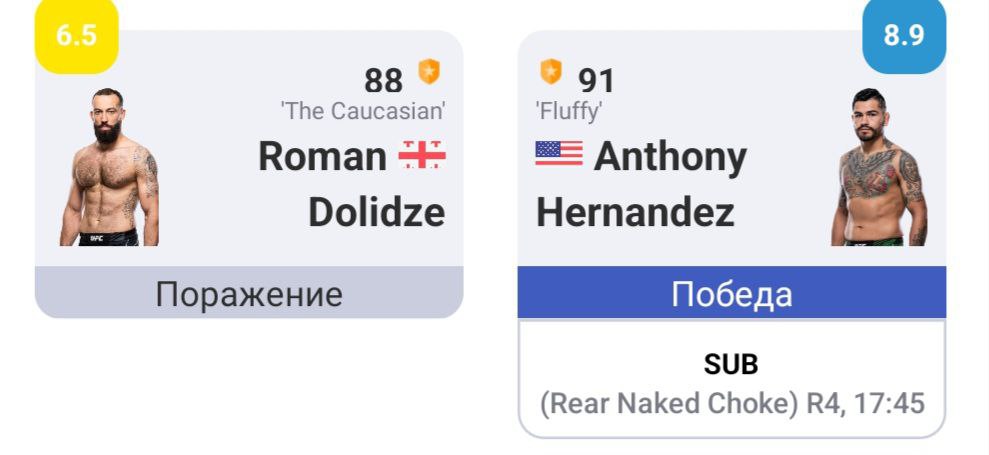
Task: Click the Поражение result bar
Action: (x=249, y=292)
